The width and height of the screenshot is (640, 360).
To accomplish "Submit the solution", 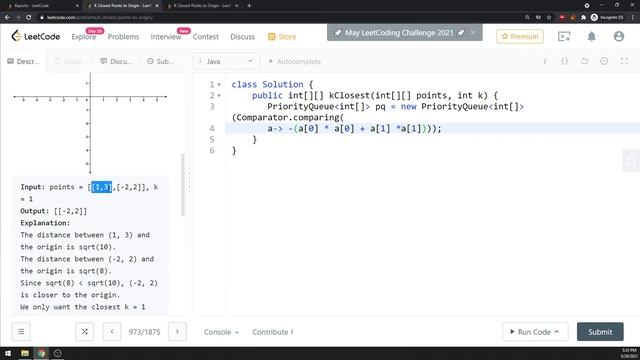I will click(x=600, y=331).
